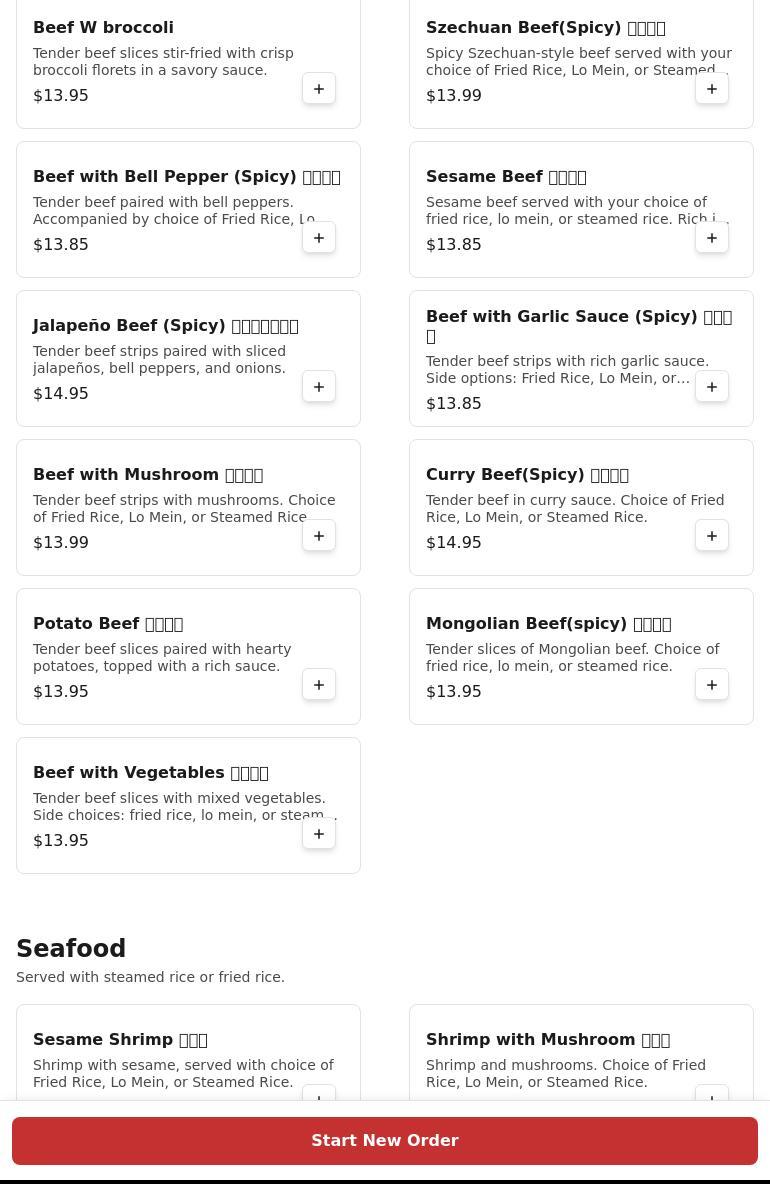Click the Seafood section heading
The height and width of the screenshot is (1184, 770).
71,948
